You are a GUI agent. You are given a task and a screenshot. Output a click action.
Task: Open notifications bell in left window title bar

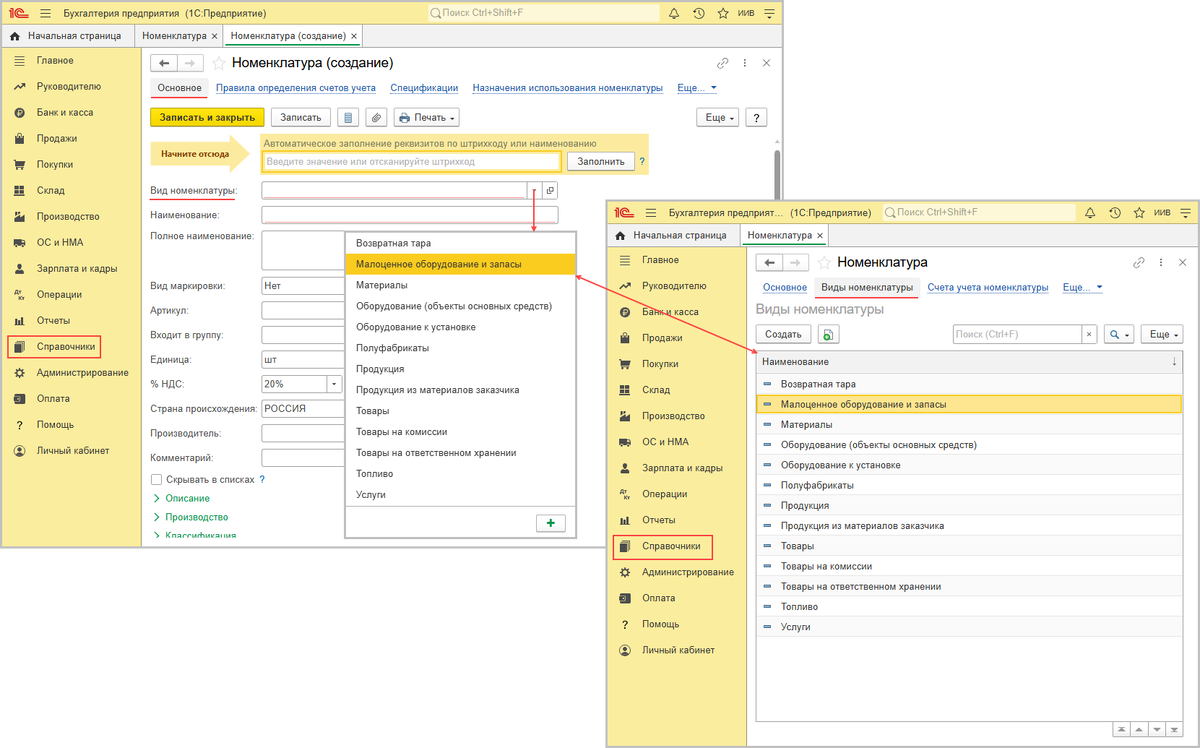pyautogui.click(x=674, y=13)
